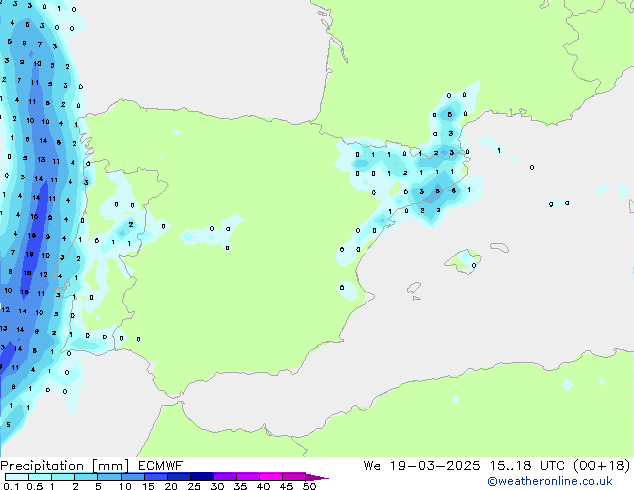The image size is (634, 490).
Task: Click the "We" weekday abbreviation
Action: [372, 466]
